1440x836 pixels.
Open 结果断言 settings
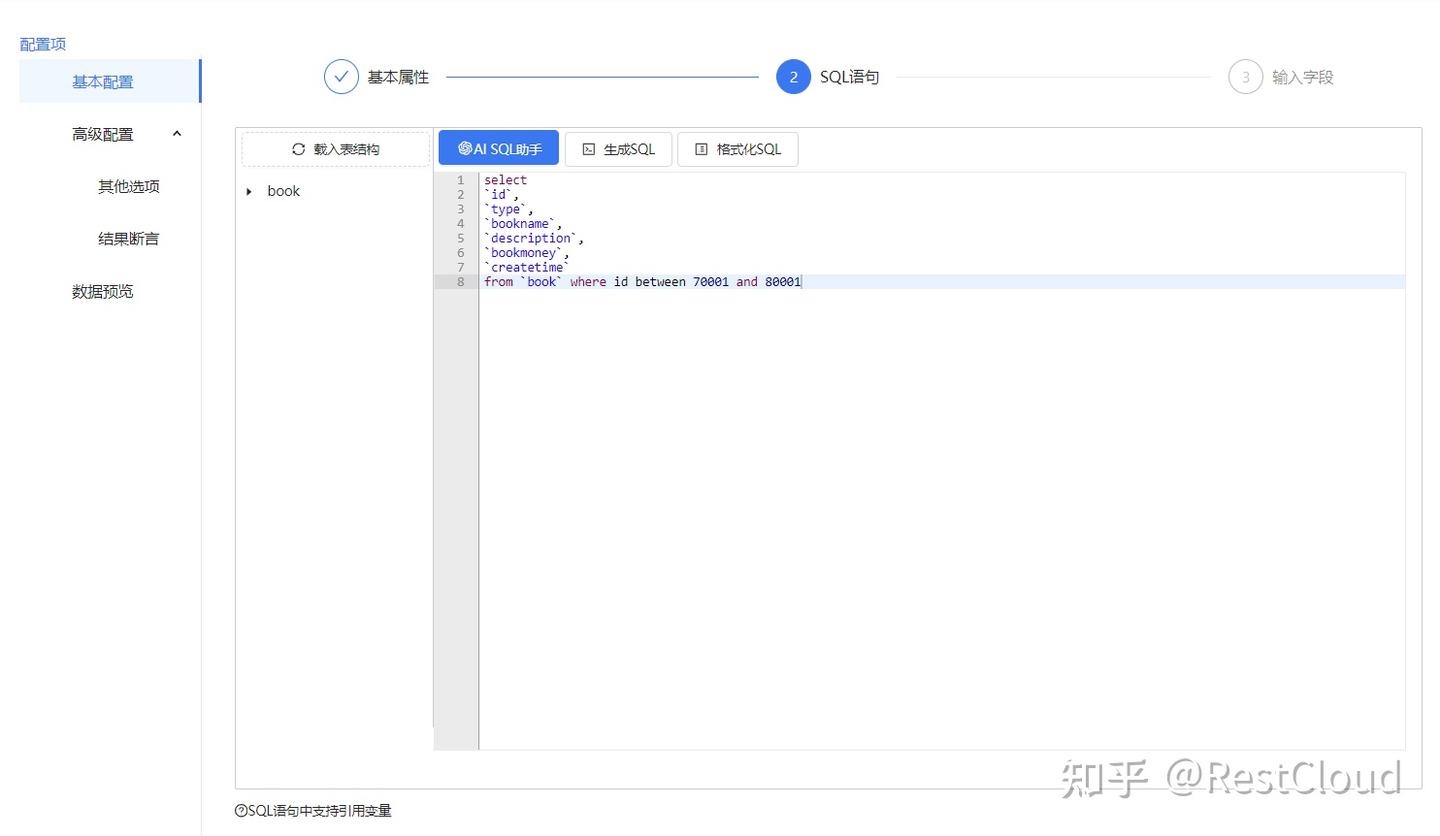click(x=128, y=239)
